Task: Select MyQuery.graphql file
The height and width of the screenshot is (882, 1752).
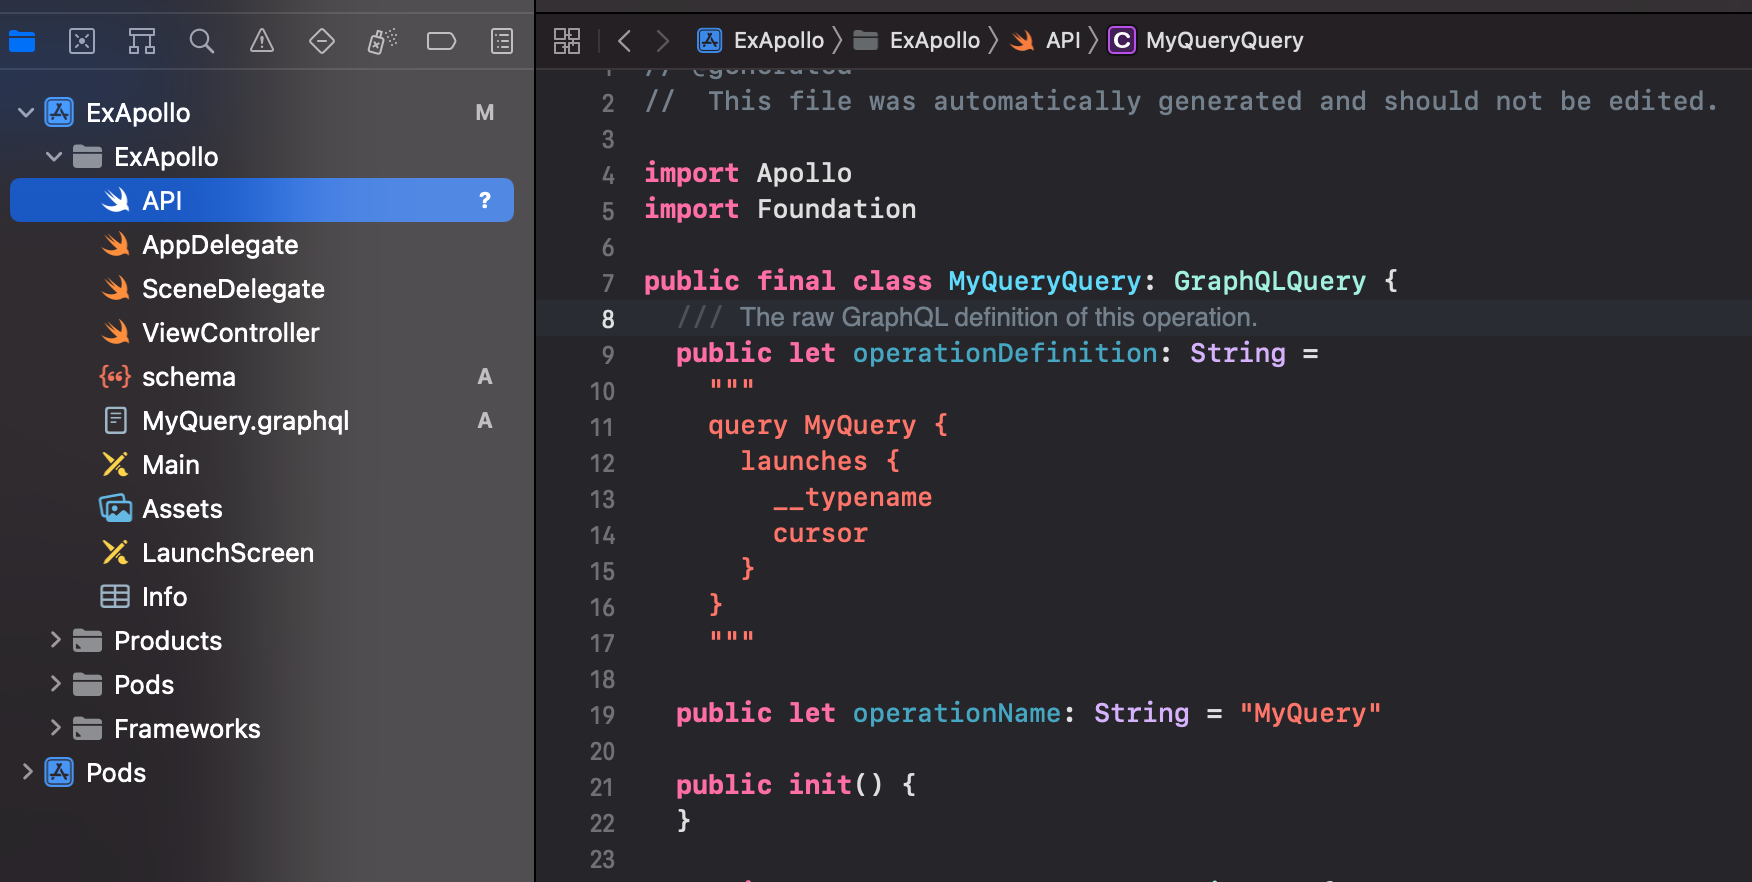Action: [x=262, y=421]
